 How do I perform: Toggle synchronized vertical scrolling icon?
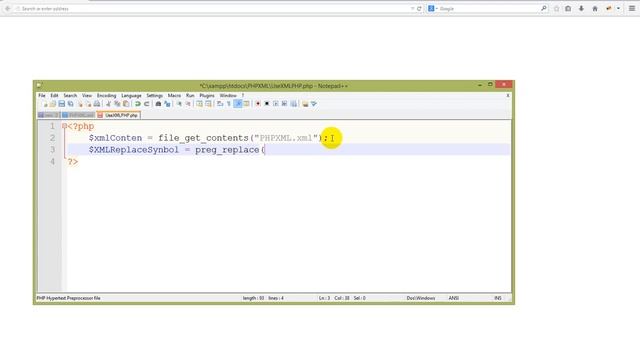point(199,104)
